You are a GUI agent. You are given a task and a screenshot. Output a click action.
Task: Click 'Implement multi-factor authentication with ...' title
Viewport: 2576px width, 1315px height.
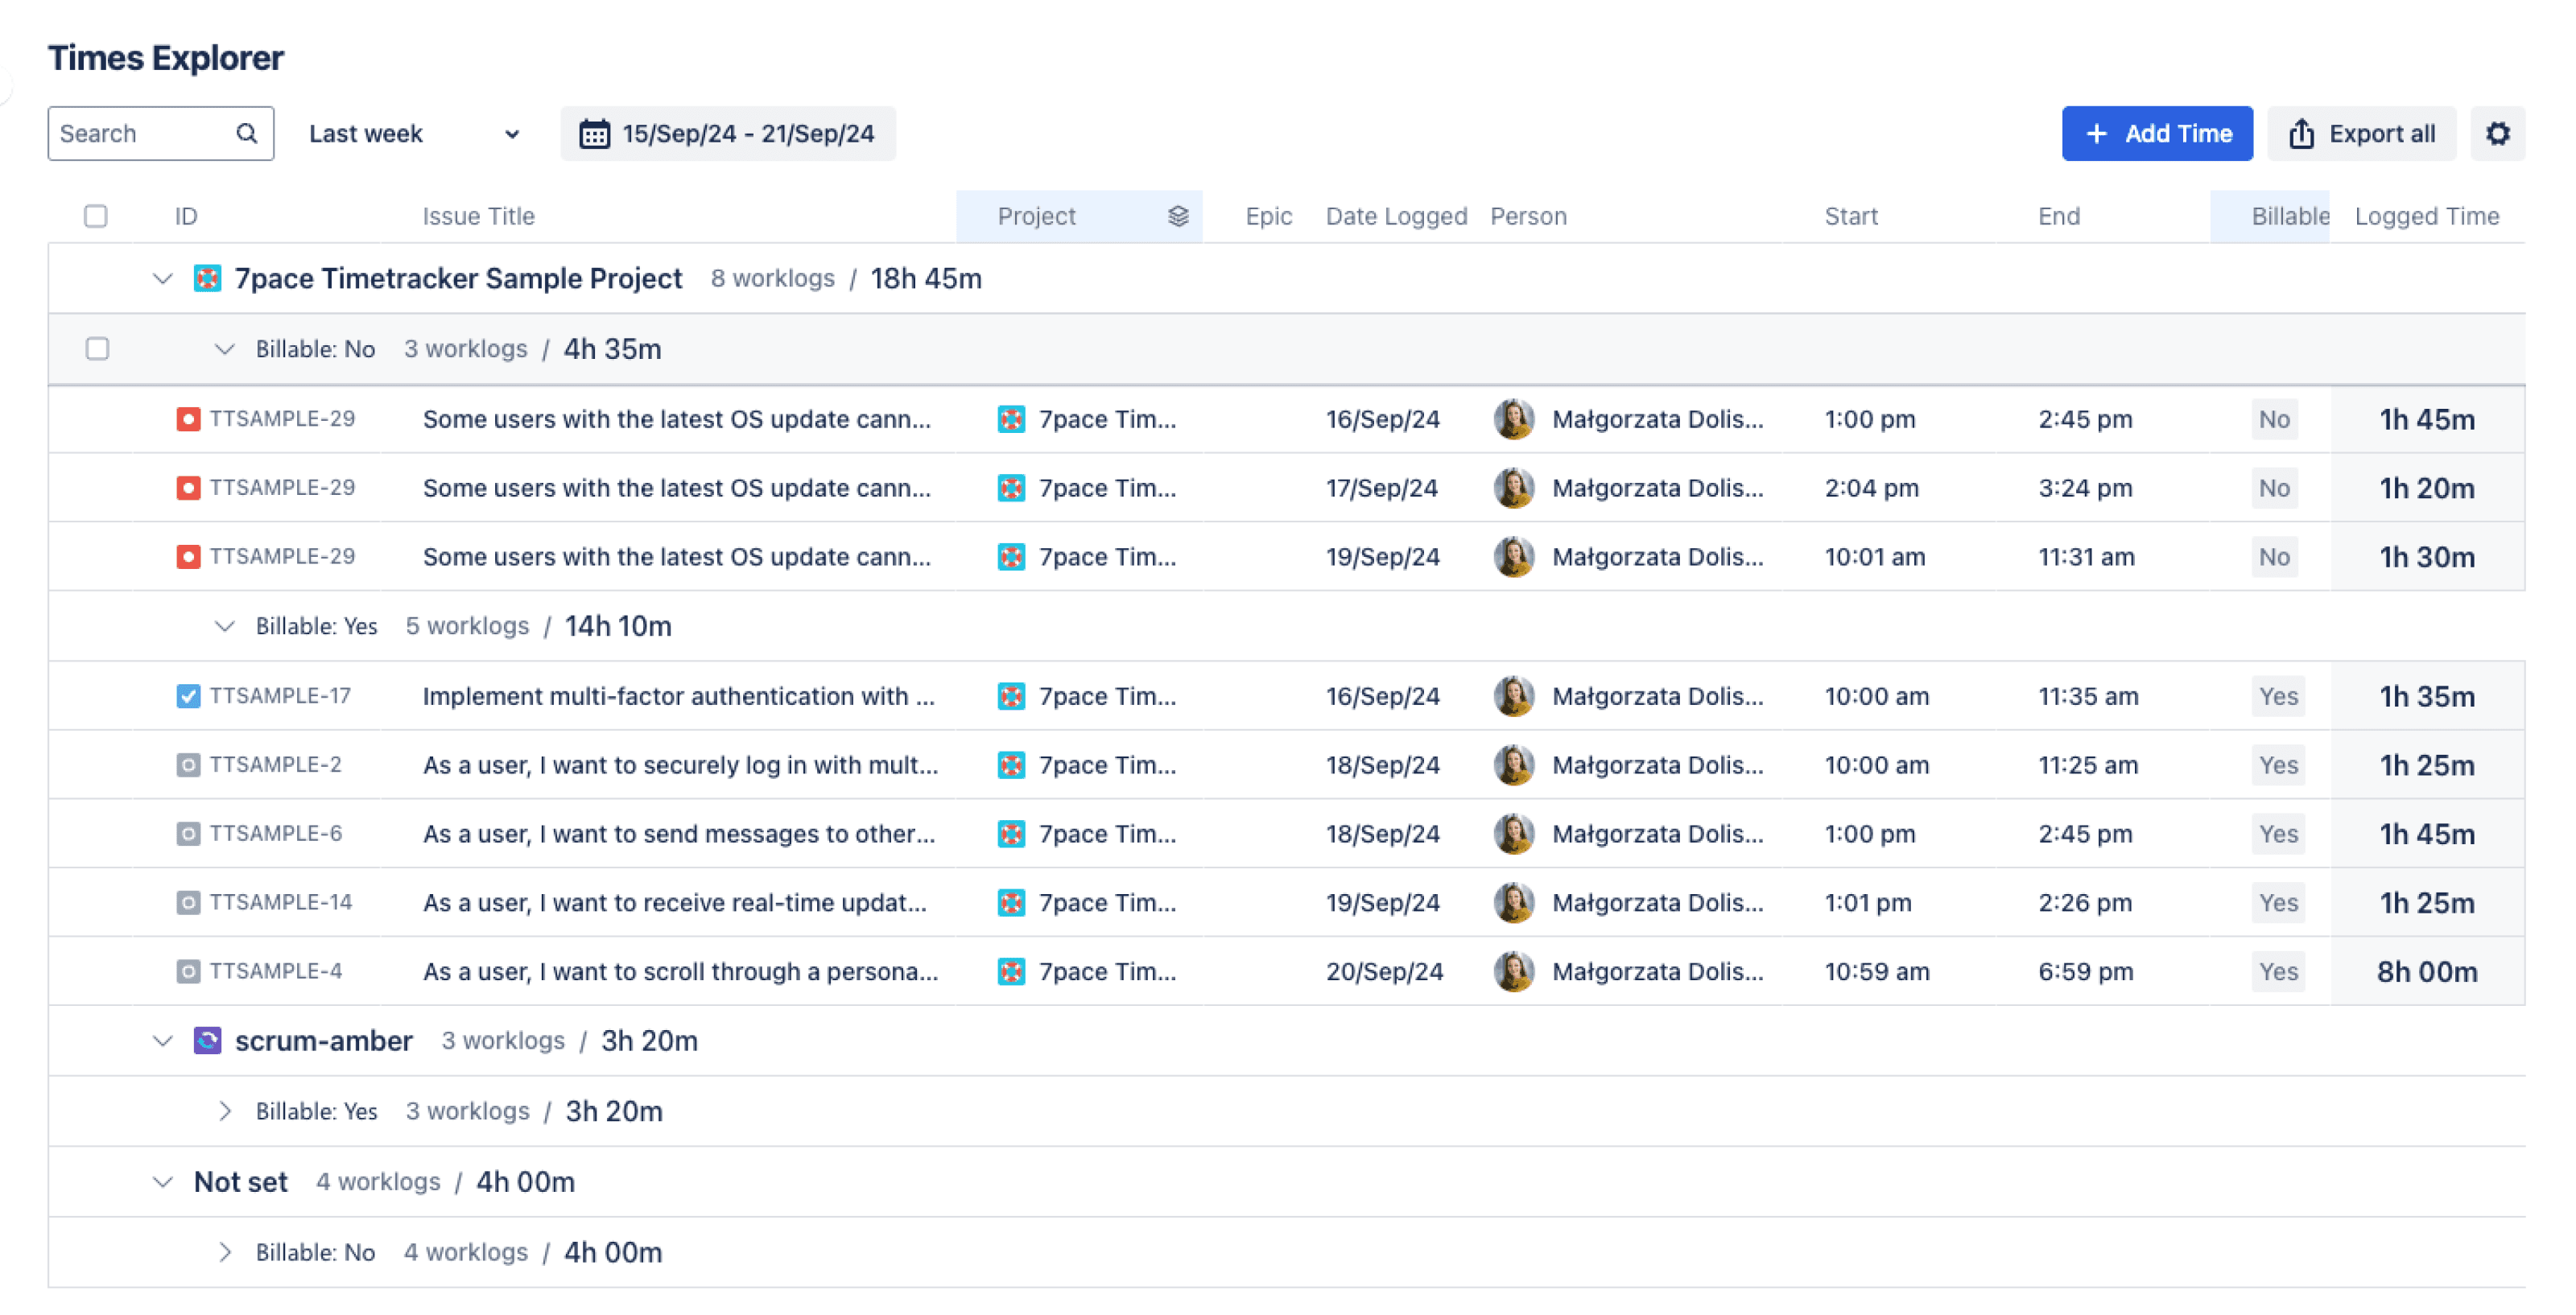[x=679, y=696]
